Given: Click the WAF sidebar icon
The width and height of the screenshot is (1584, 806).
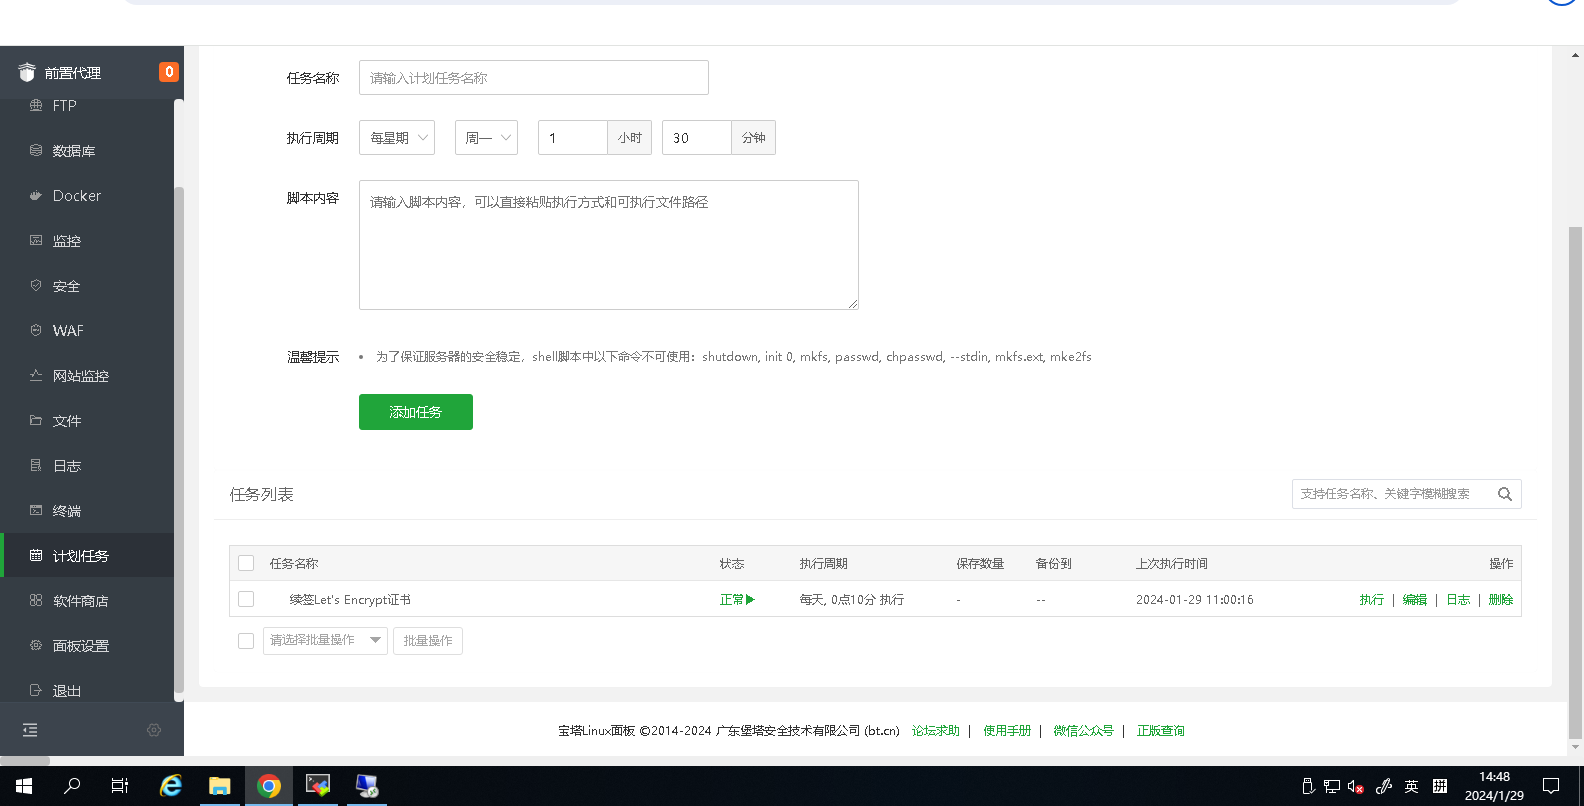Looking at the screenshot, I should click(36, 330).
